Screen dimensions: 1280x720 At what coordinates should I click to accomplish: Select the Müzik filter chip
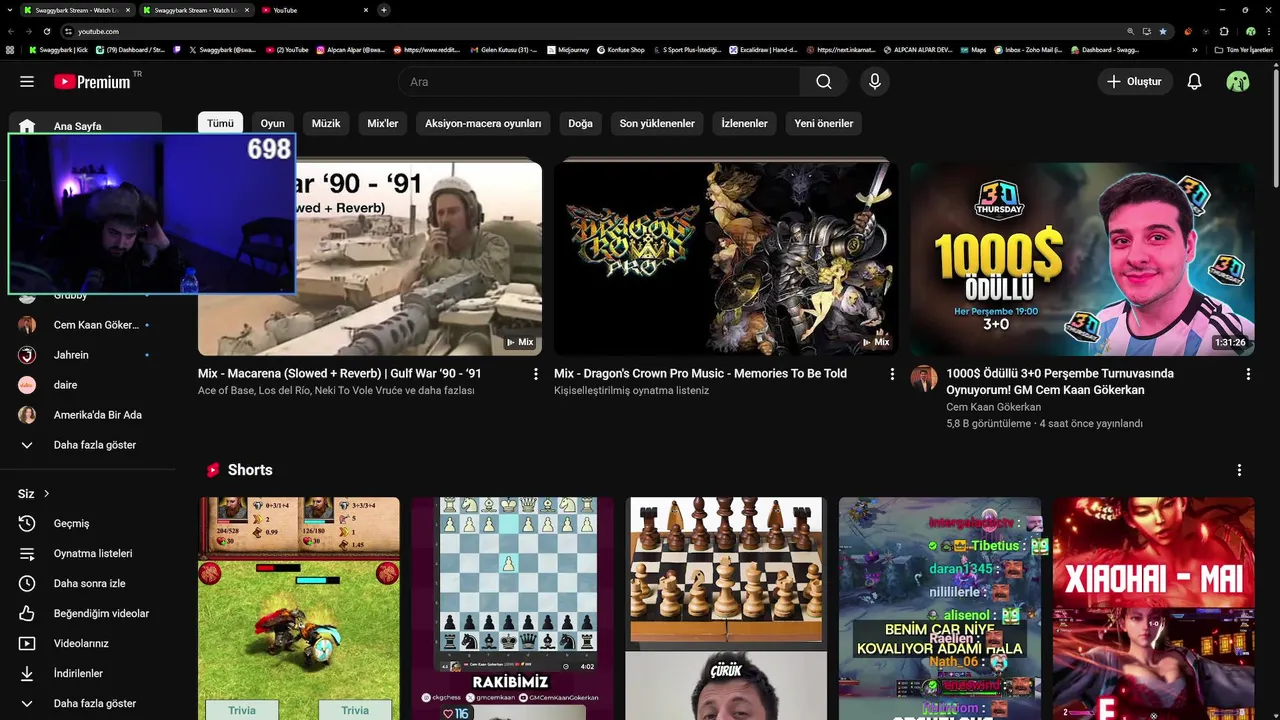click(326, 123)
